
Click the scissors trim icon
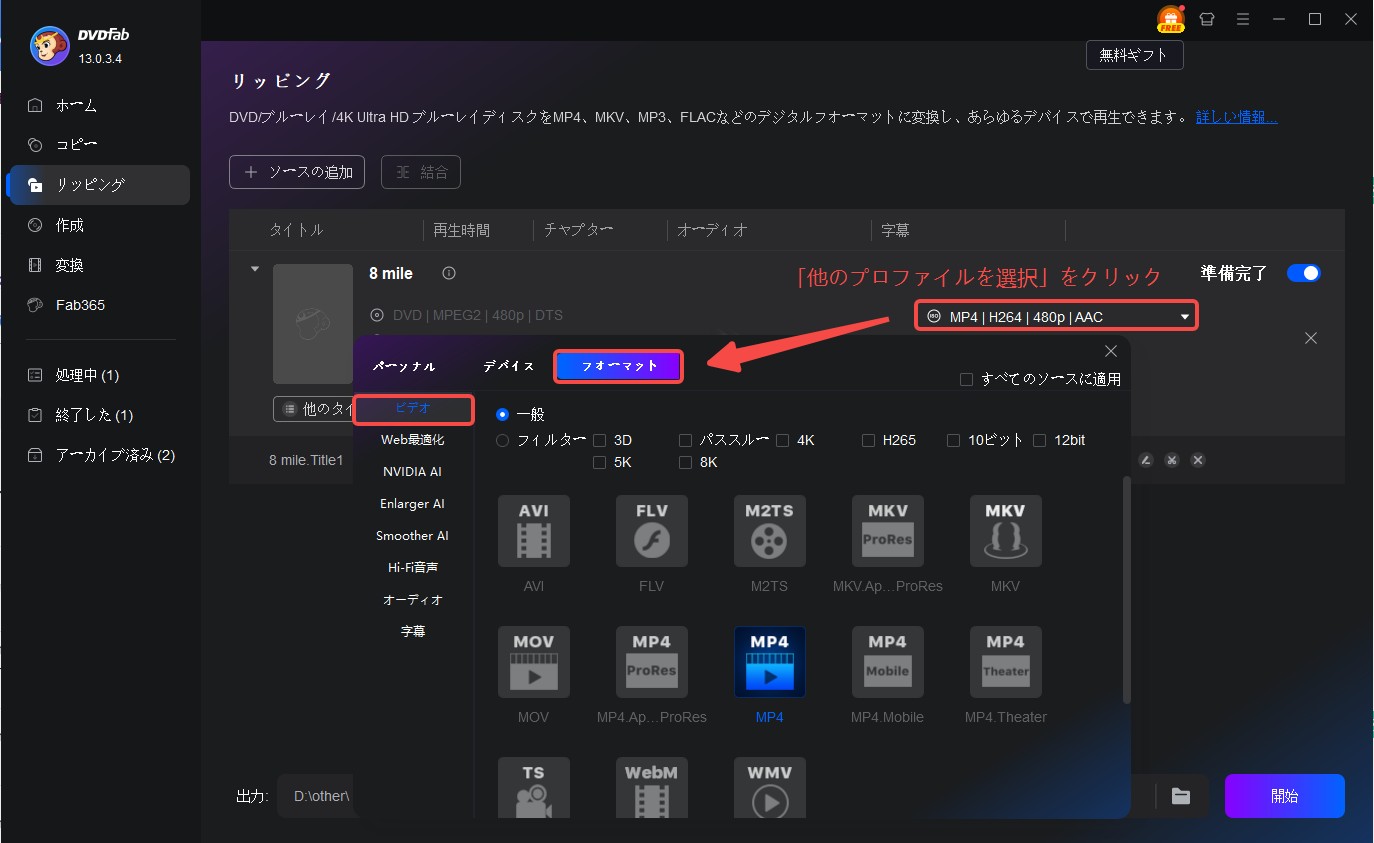click(x=1172, y=460)
